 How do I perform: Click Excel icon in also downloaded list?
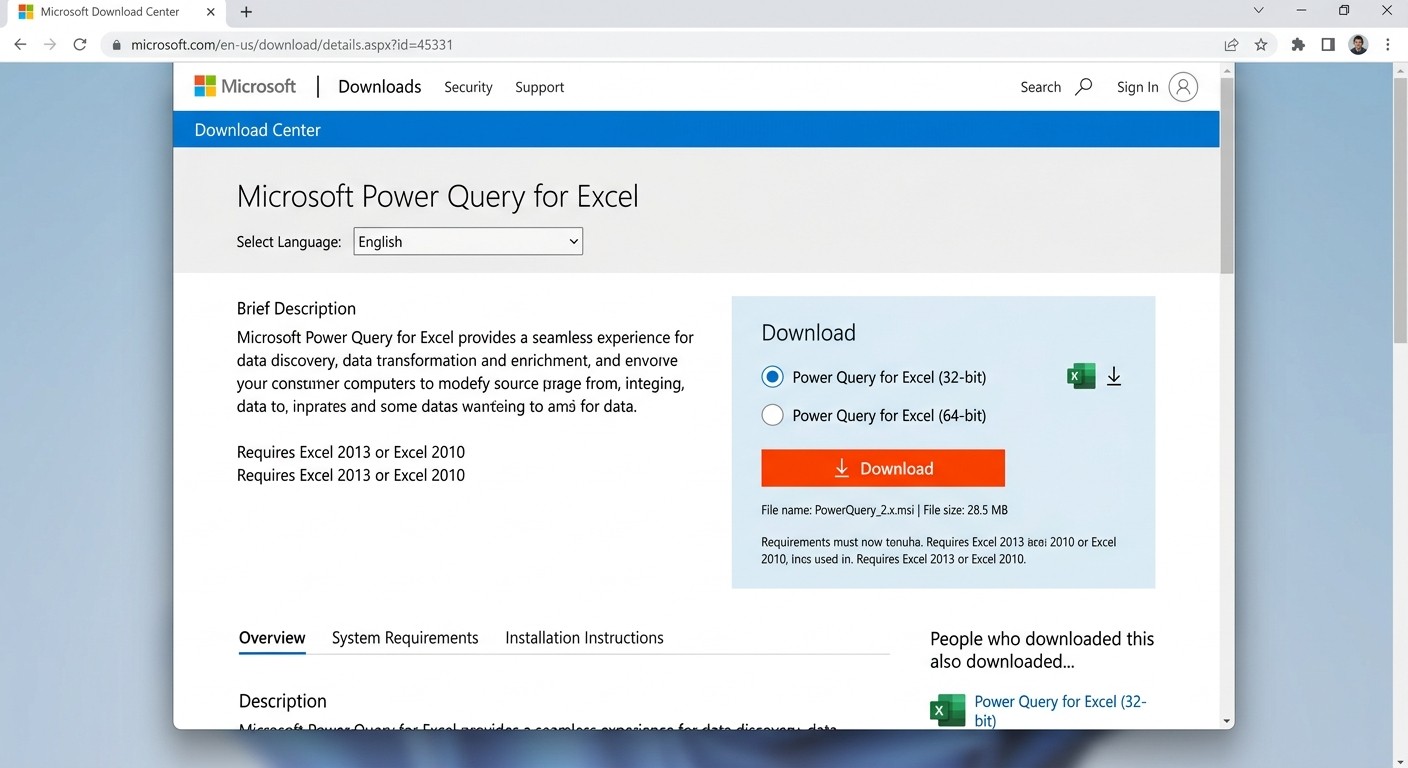coord(947,710)
